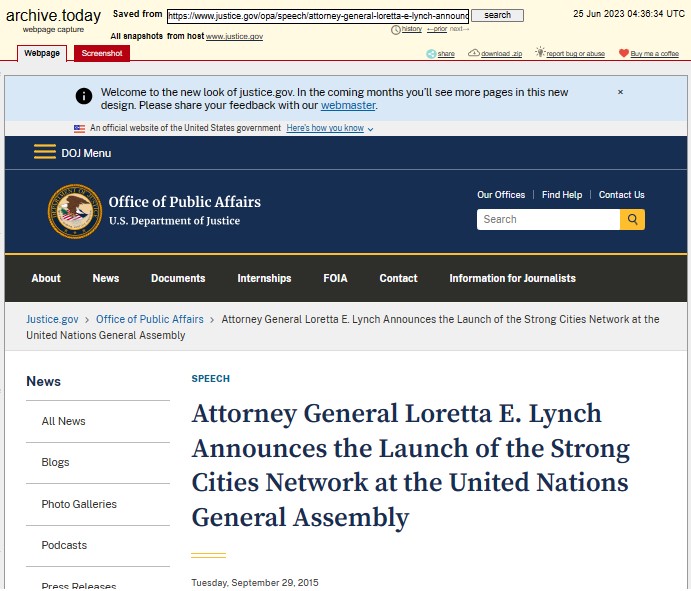Open Information for Journalists nav item
The height and width of the screenshot is (591, 691).
click(513, 279)
